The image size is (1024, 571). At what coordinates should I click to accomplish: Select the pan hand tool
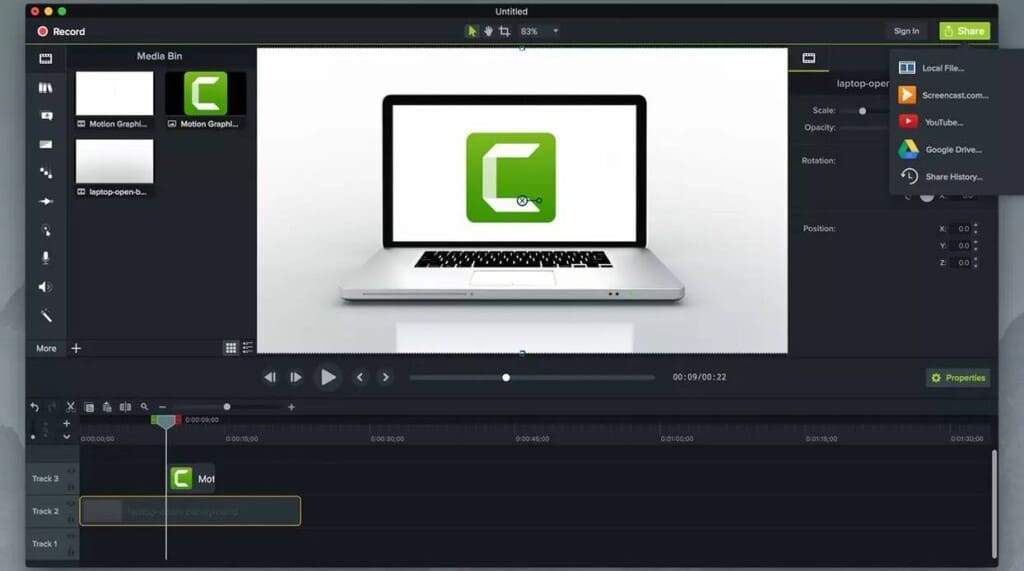pyautogui.click(x=488, y=31)
